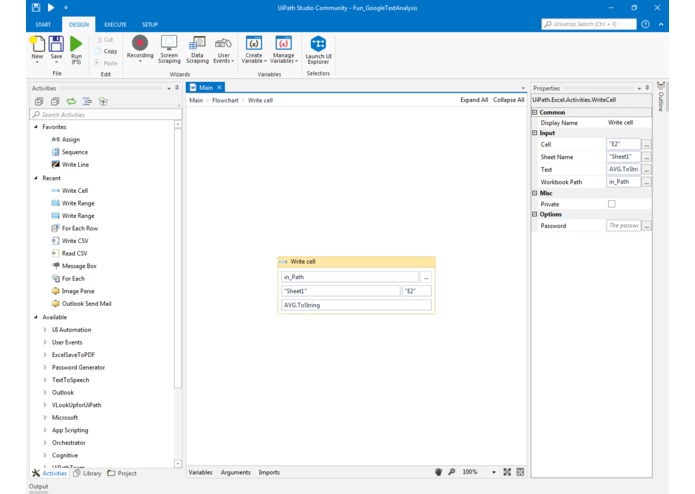
Task: Open the Arguments panel
Action: point(235,472)
